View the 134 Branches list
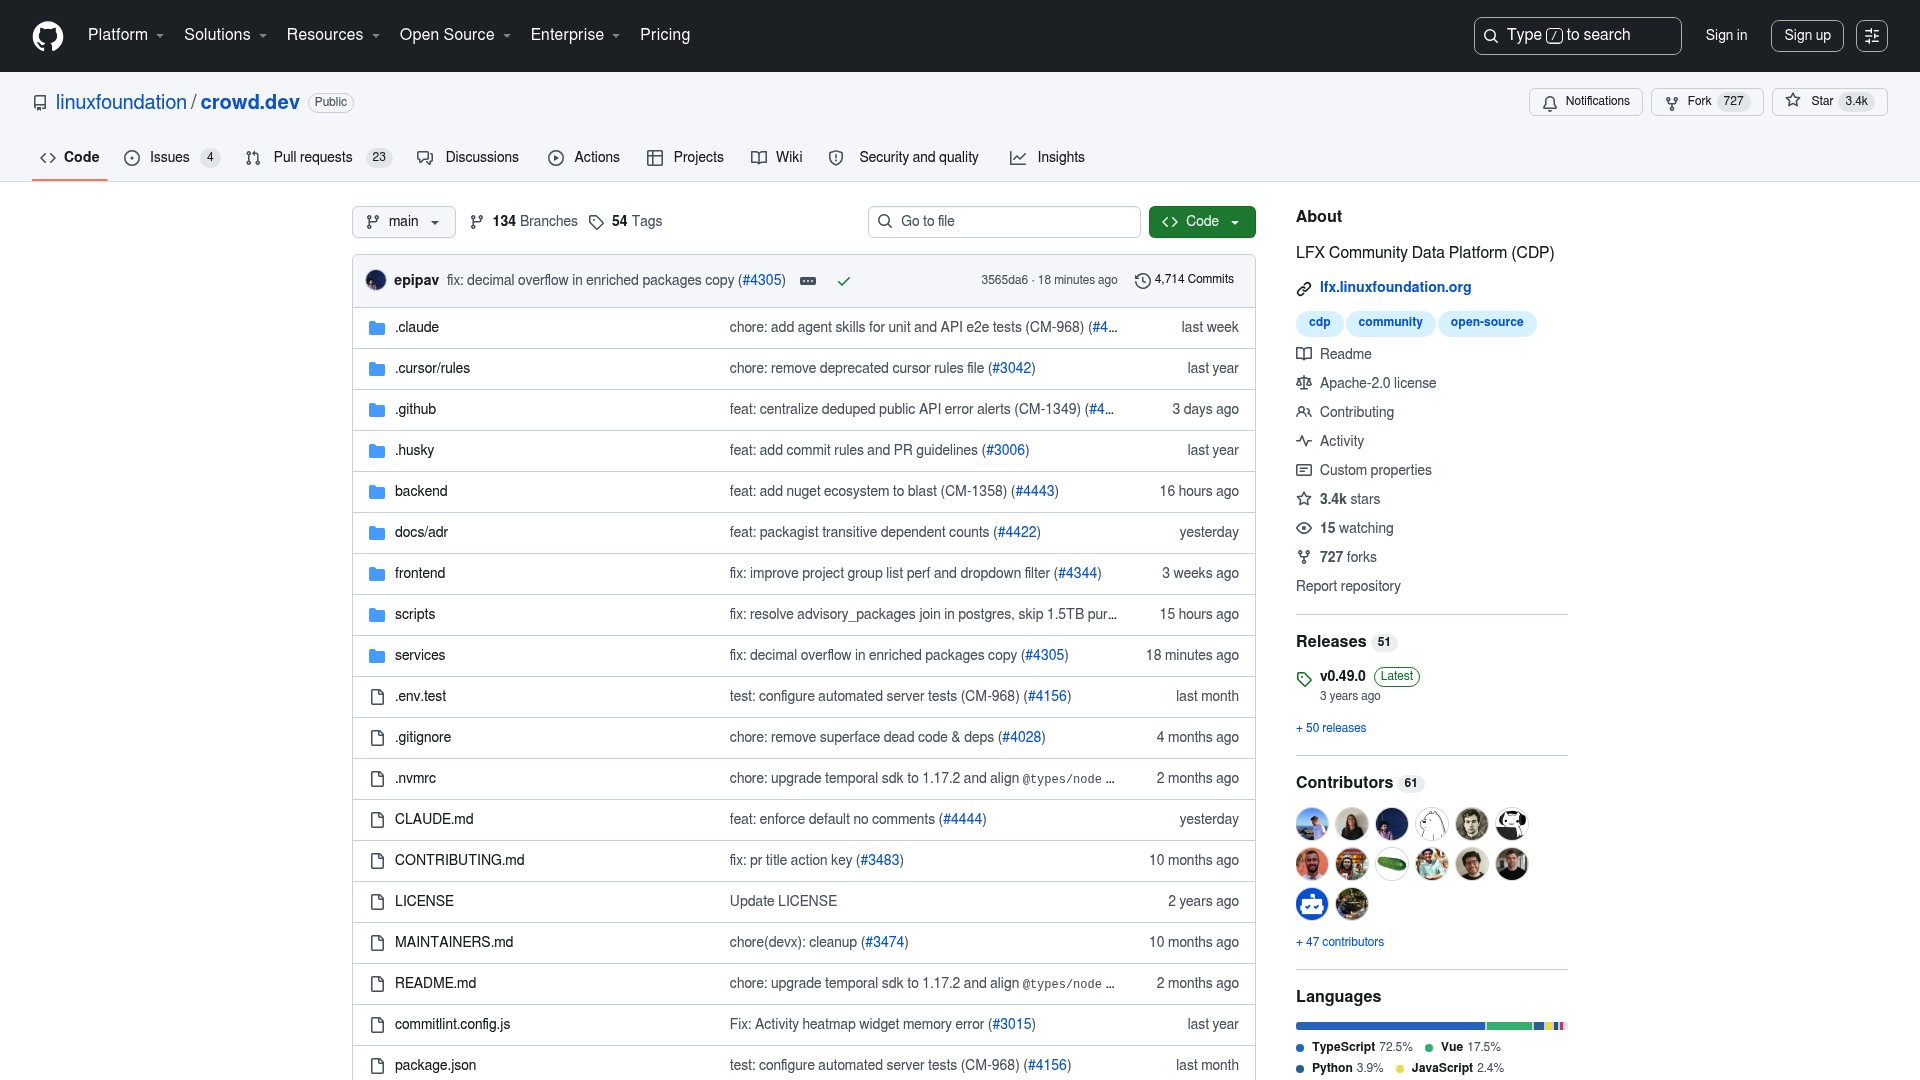Screen dimensions: 1920x1080 (x=524, y=222)
